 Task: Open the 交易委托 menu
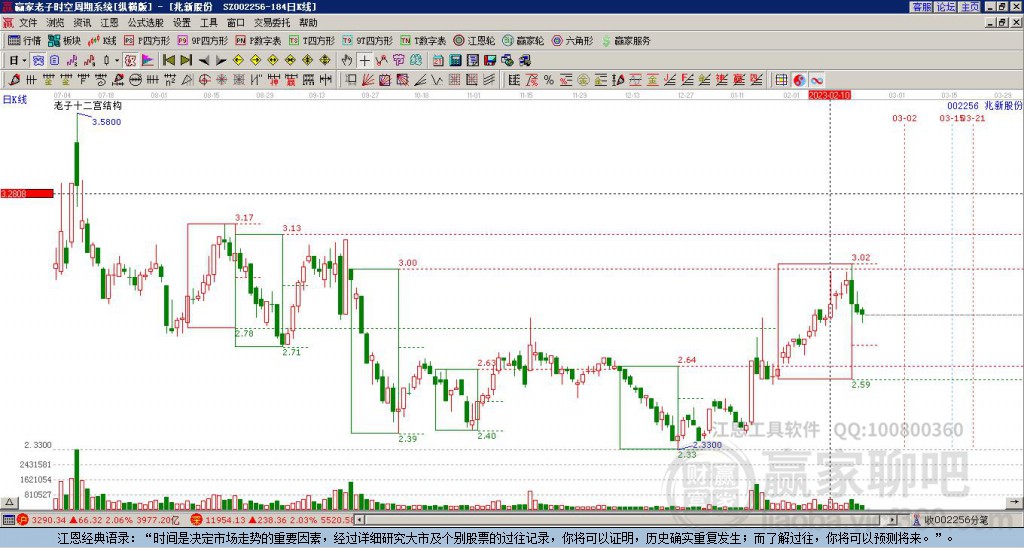(x=272, y=23)
